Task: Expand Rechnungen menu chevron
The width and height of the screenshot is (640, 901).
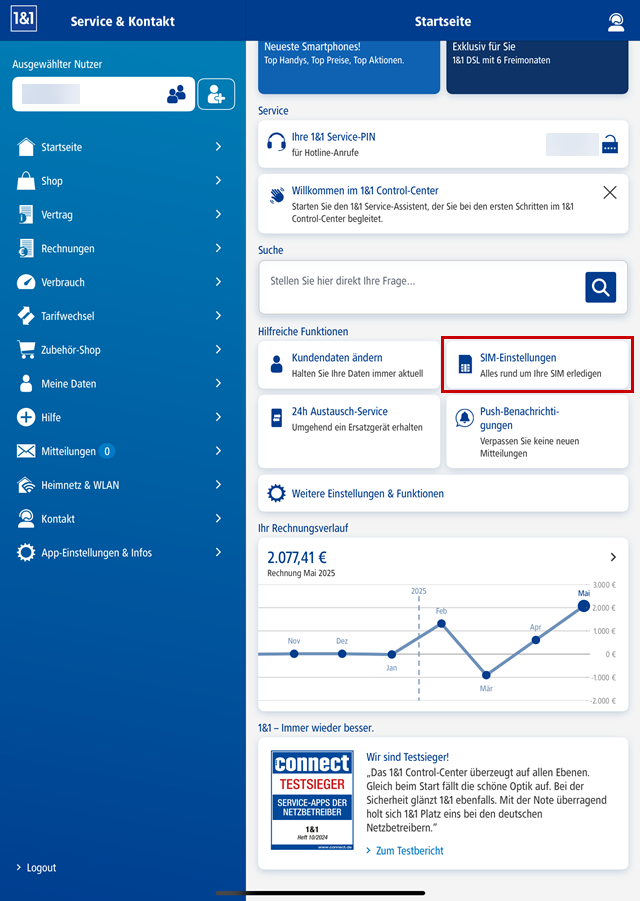Action: 218,248
